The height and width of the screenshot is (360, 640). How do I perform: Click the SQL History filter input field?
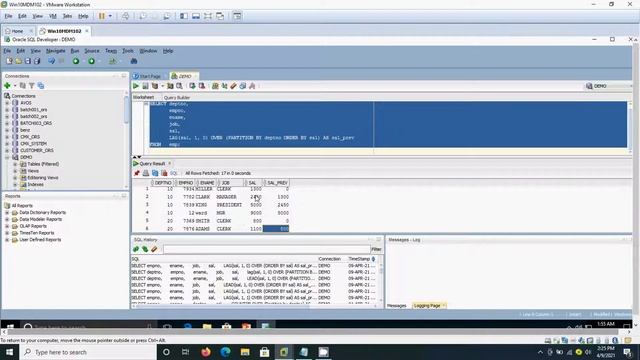267,249
